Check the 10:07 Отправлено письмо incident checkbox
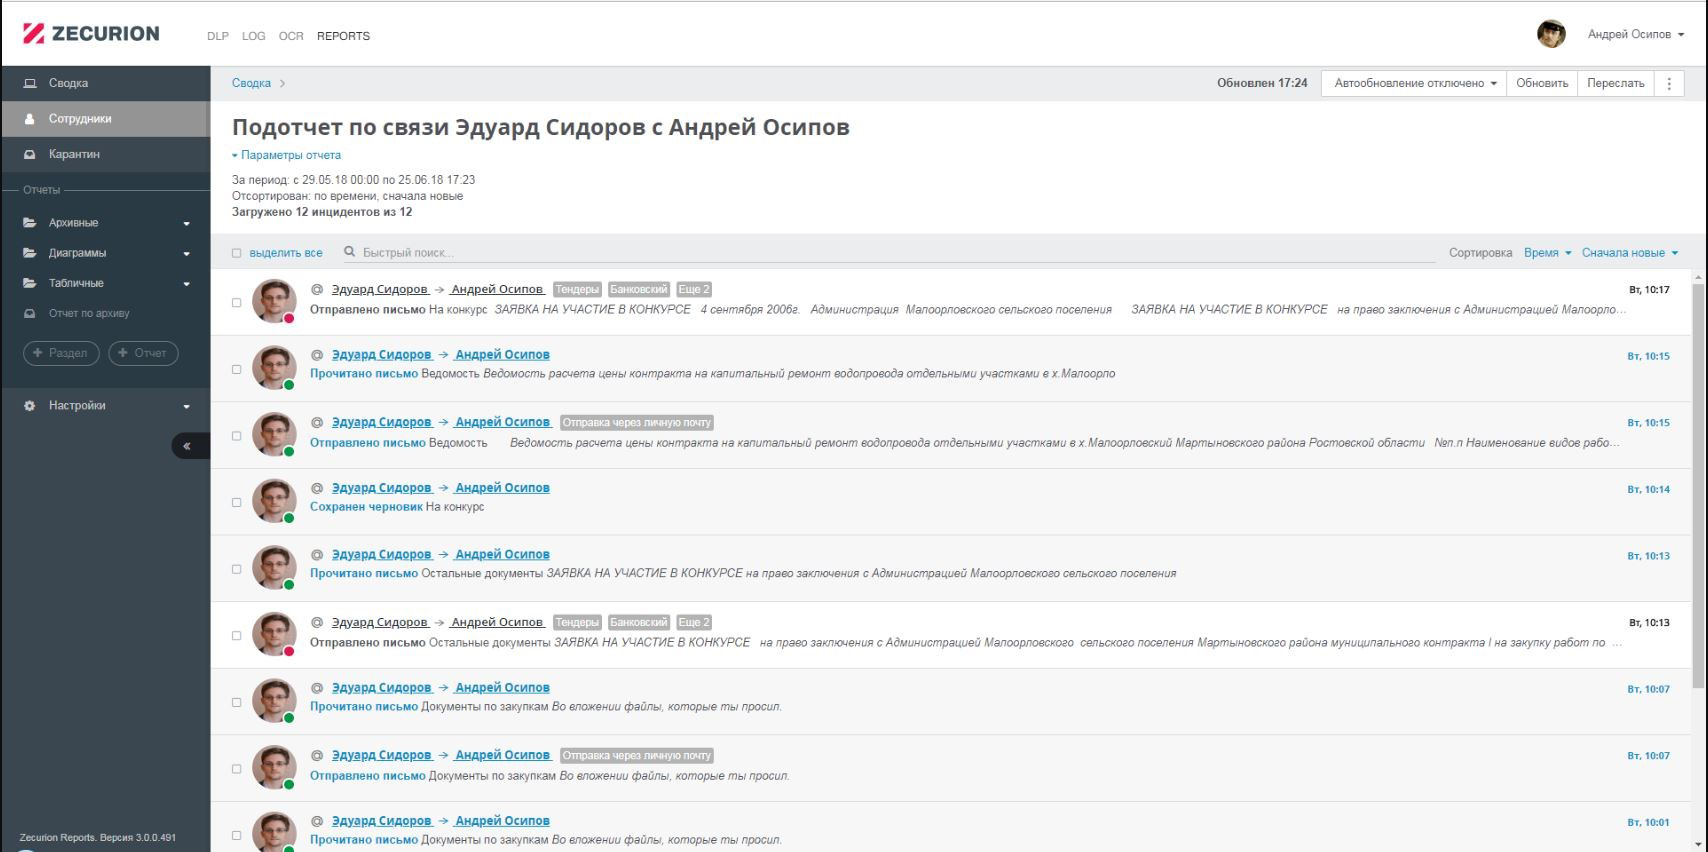The image size is (1708, 852). click(237, 769)
